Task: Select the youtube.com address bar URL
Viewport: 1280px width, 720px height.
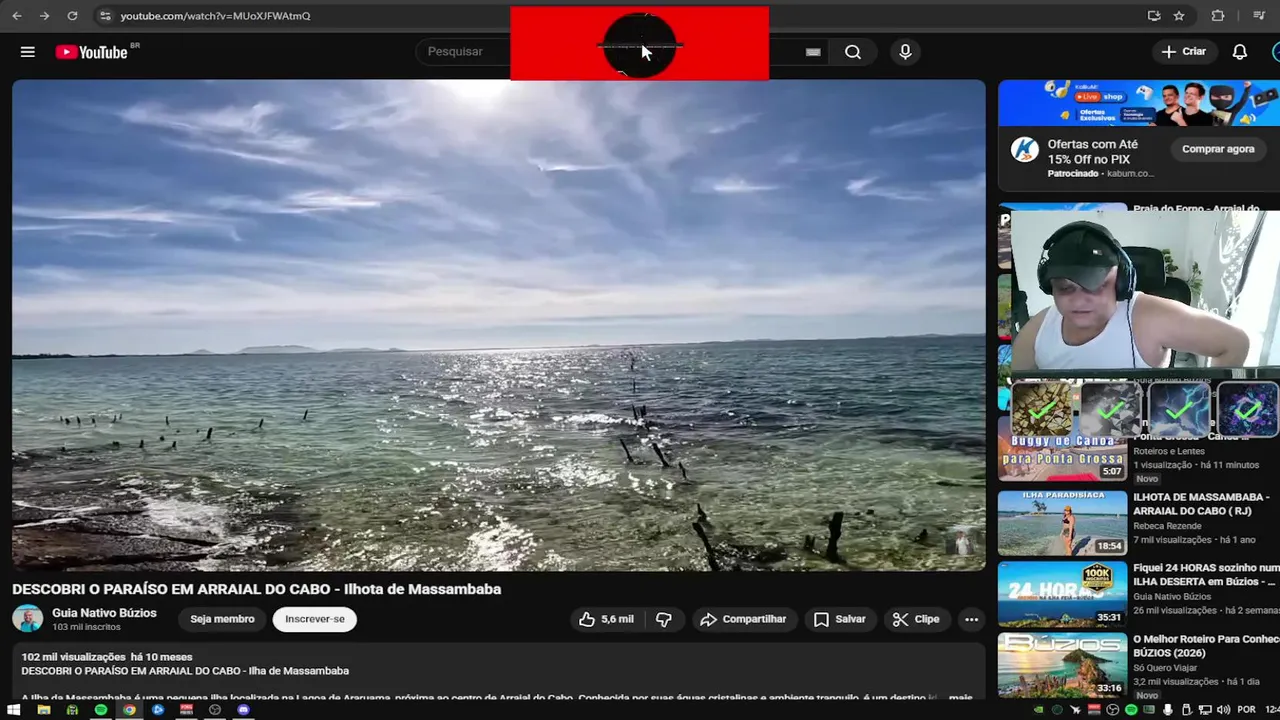Action: tap(215, 16)
